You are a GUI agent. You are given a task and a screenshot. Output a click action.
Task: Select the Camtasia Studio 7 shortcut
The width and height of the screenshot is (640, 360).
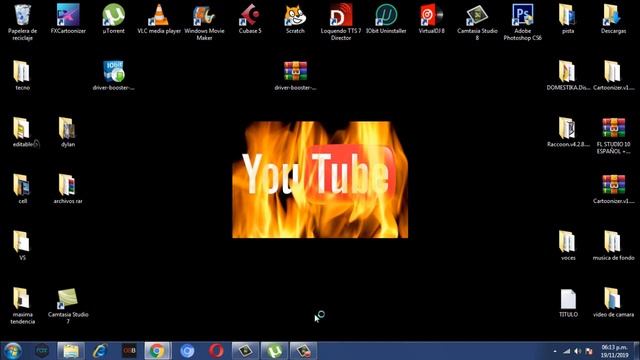68,298
